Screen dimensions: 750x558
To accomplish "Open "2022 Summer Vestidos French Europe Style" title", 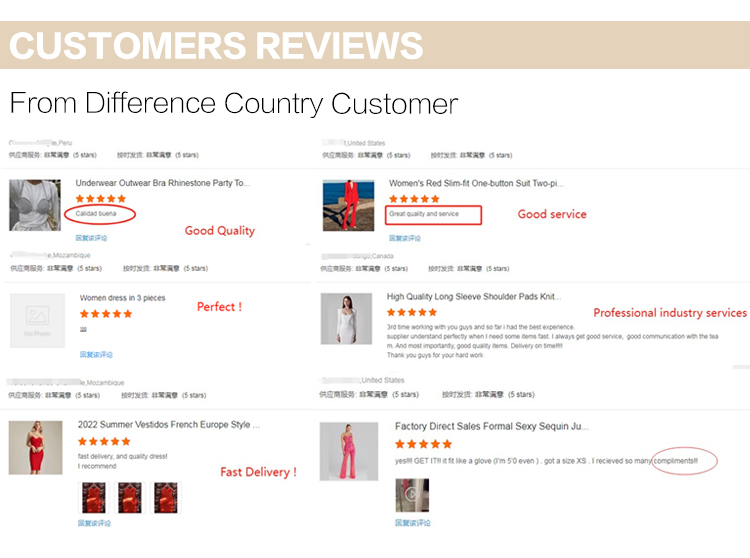I will [x=169, y=425].
